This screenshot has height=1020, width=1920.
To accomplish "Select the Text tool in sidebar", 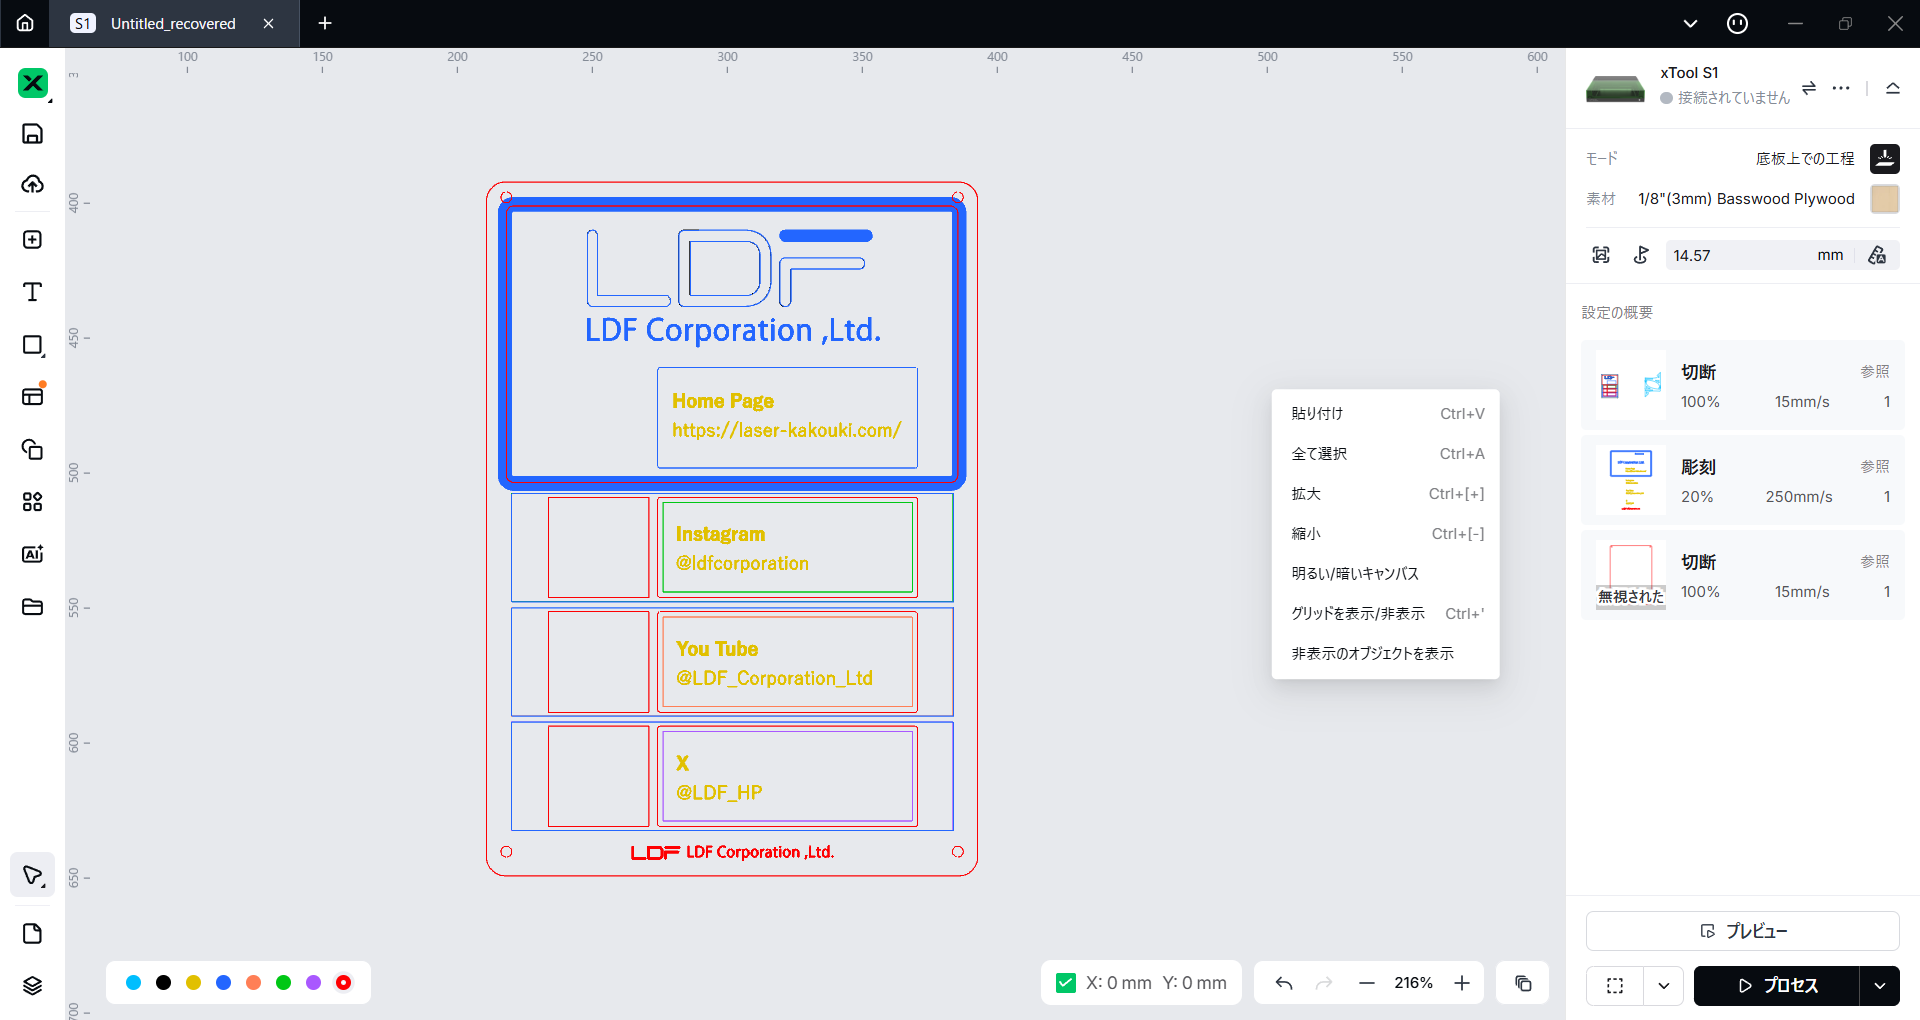I will (x=32, y=292).
